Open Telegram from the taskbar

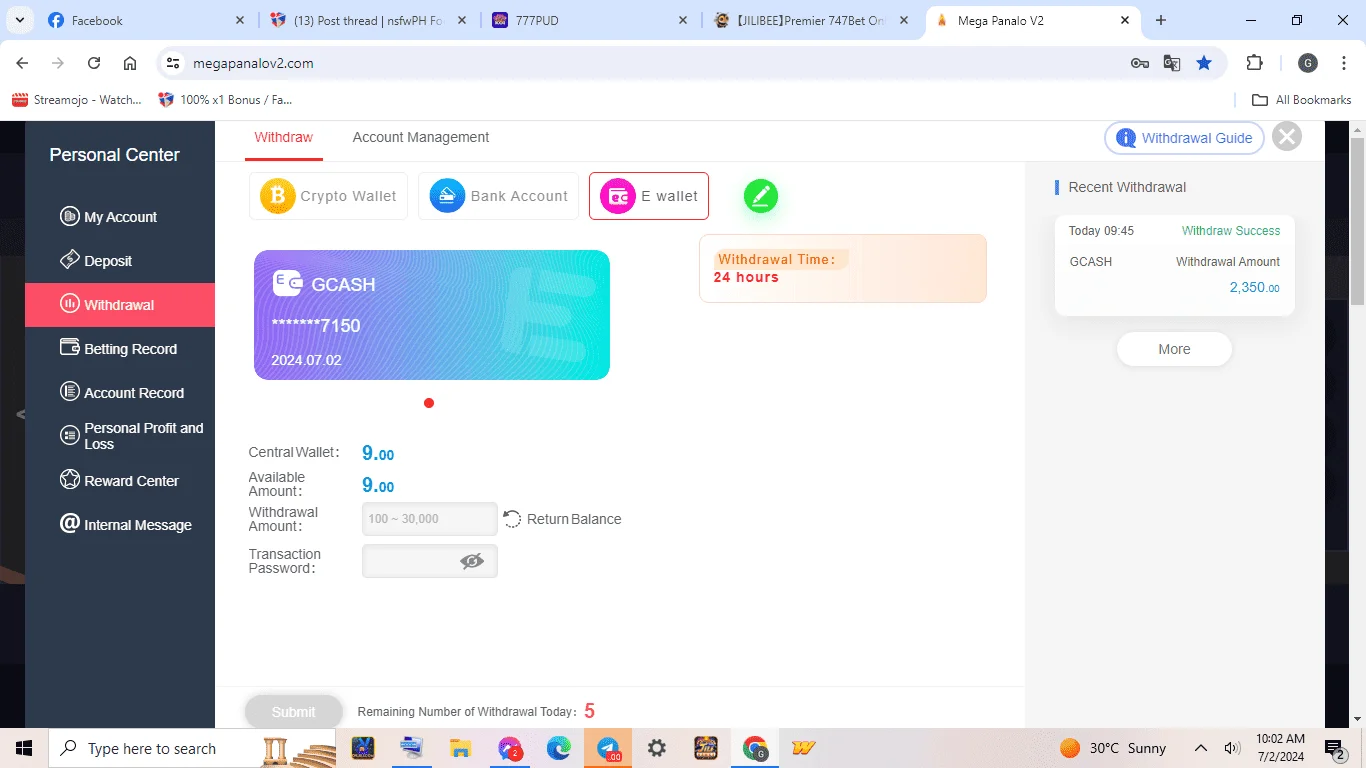tap(608, 748)
